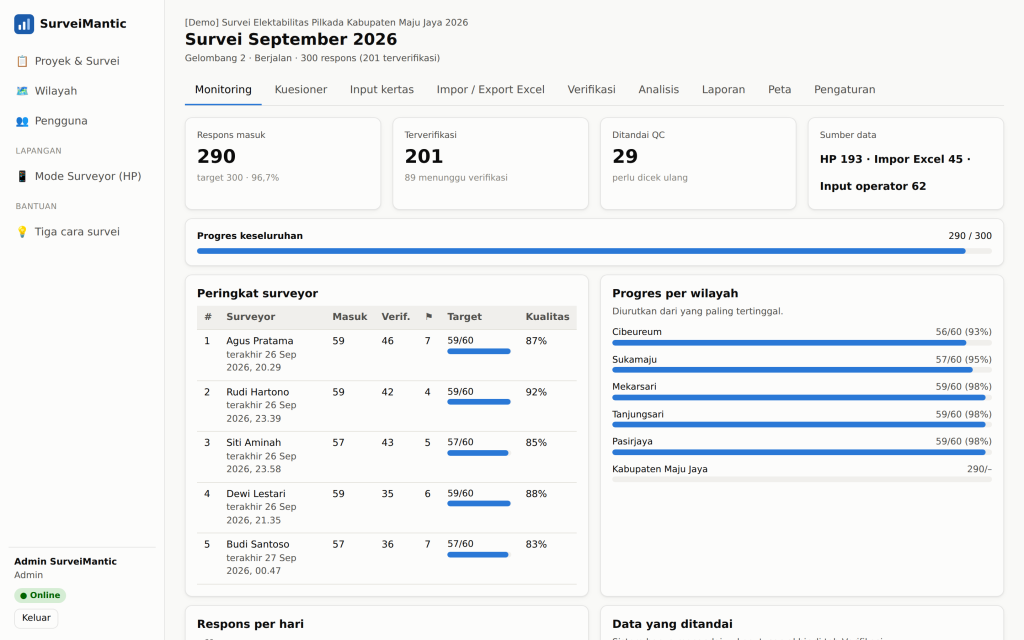Click the clipboard icon beside Proyek & Survei
The width and height of the screenshot is (1024, 640).
(x=22, y=61)
